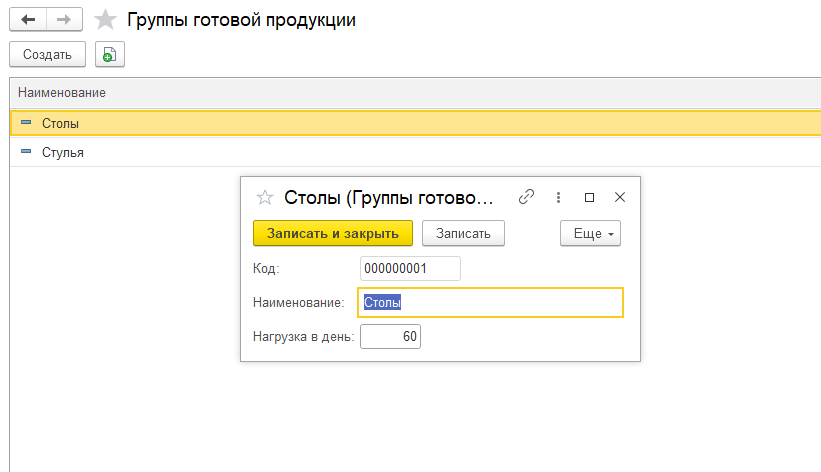The image size is (821, 472).
Task: Click the Записать button
Action: (463, 233)
